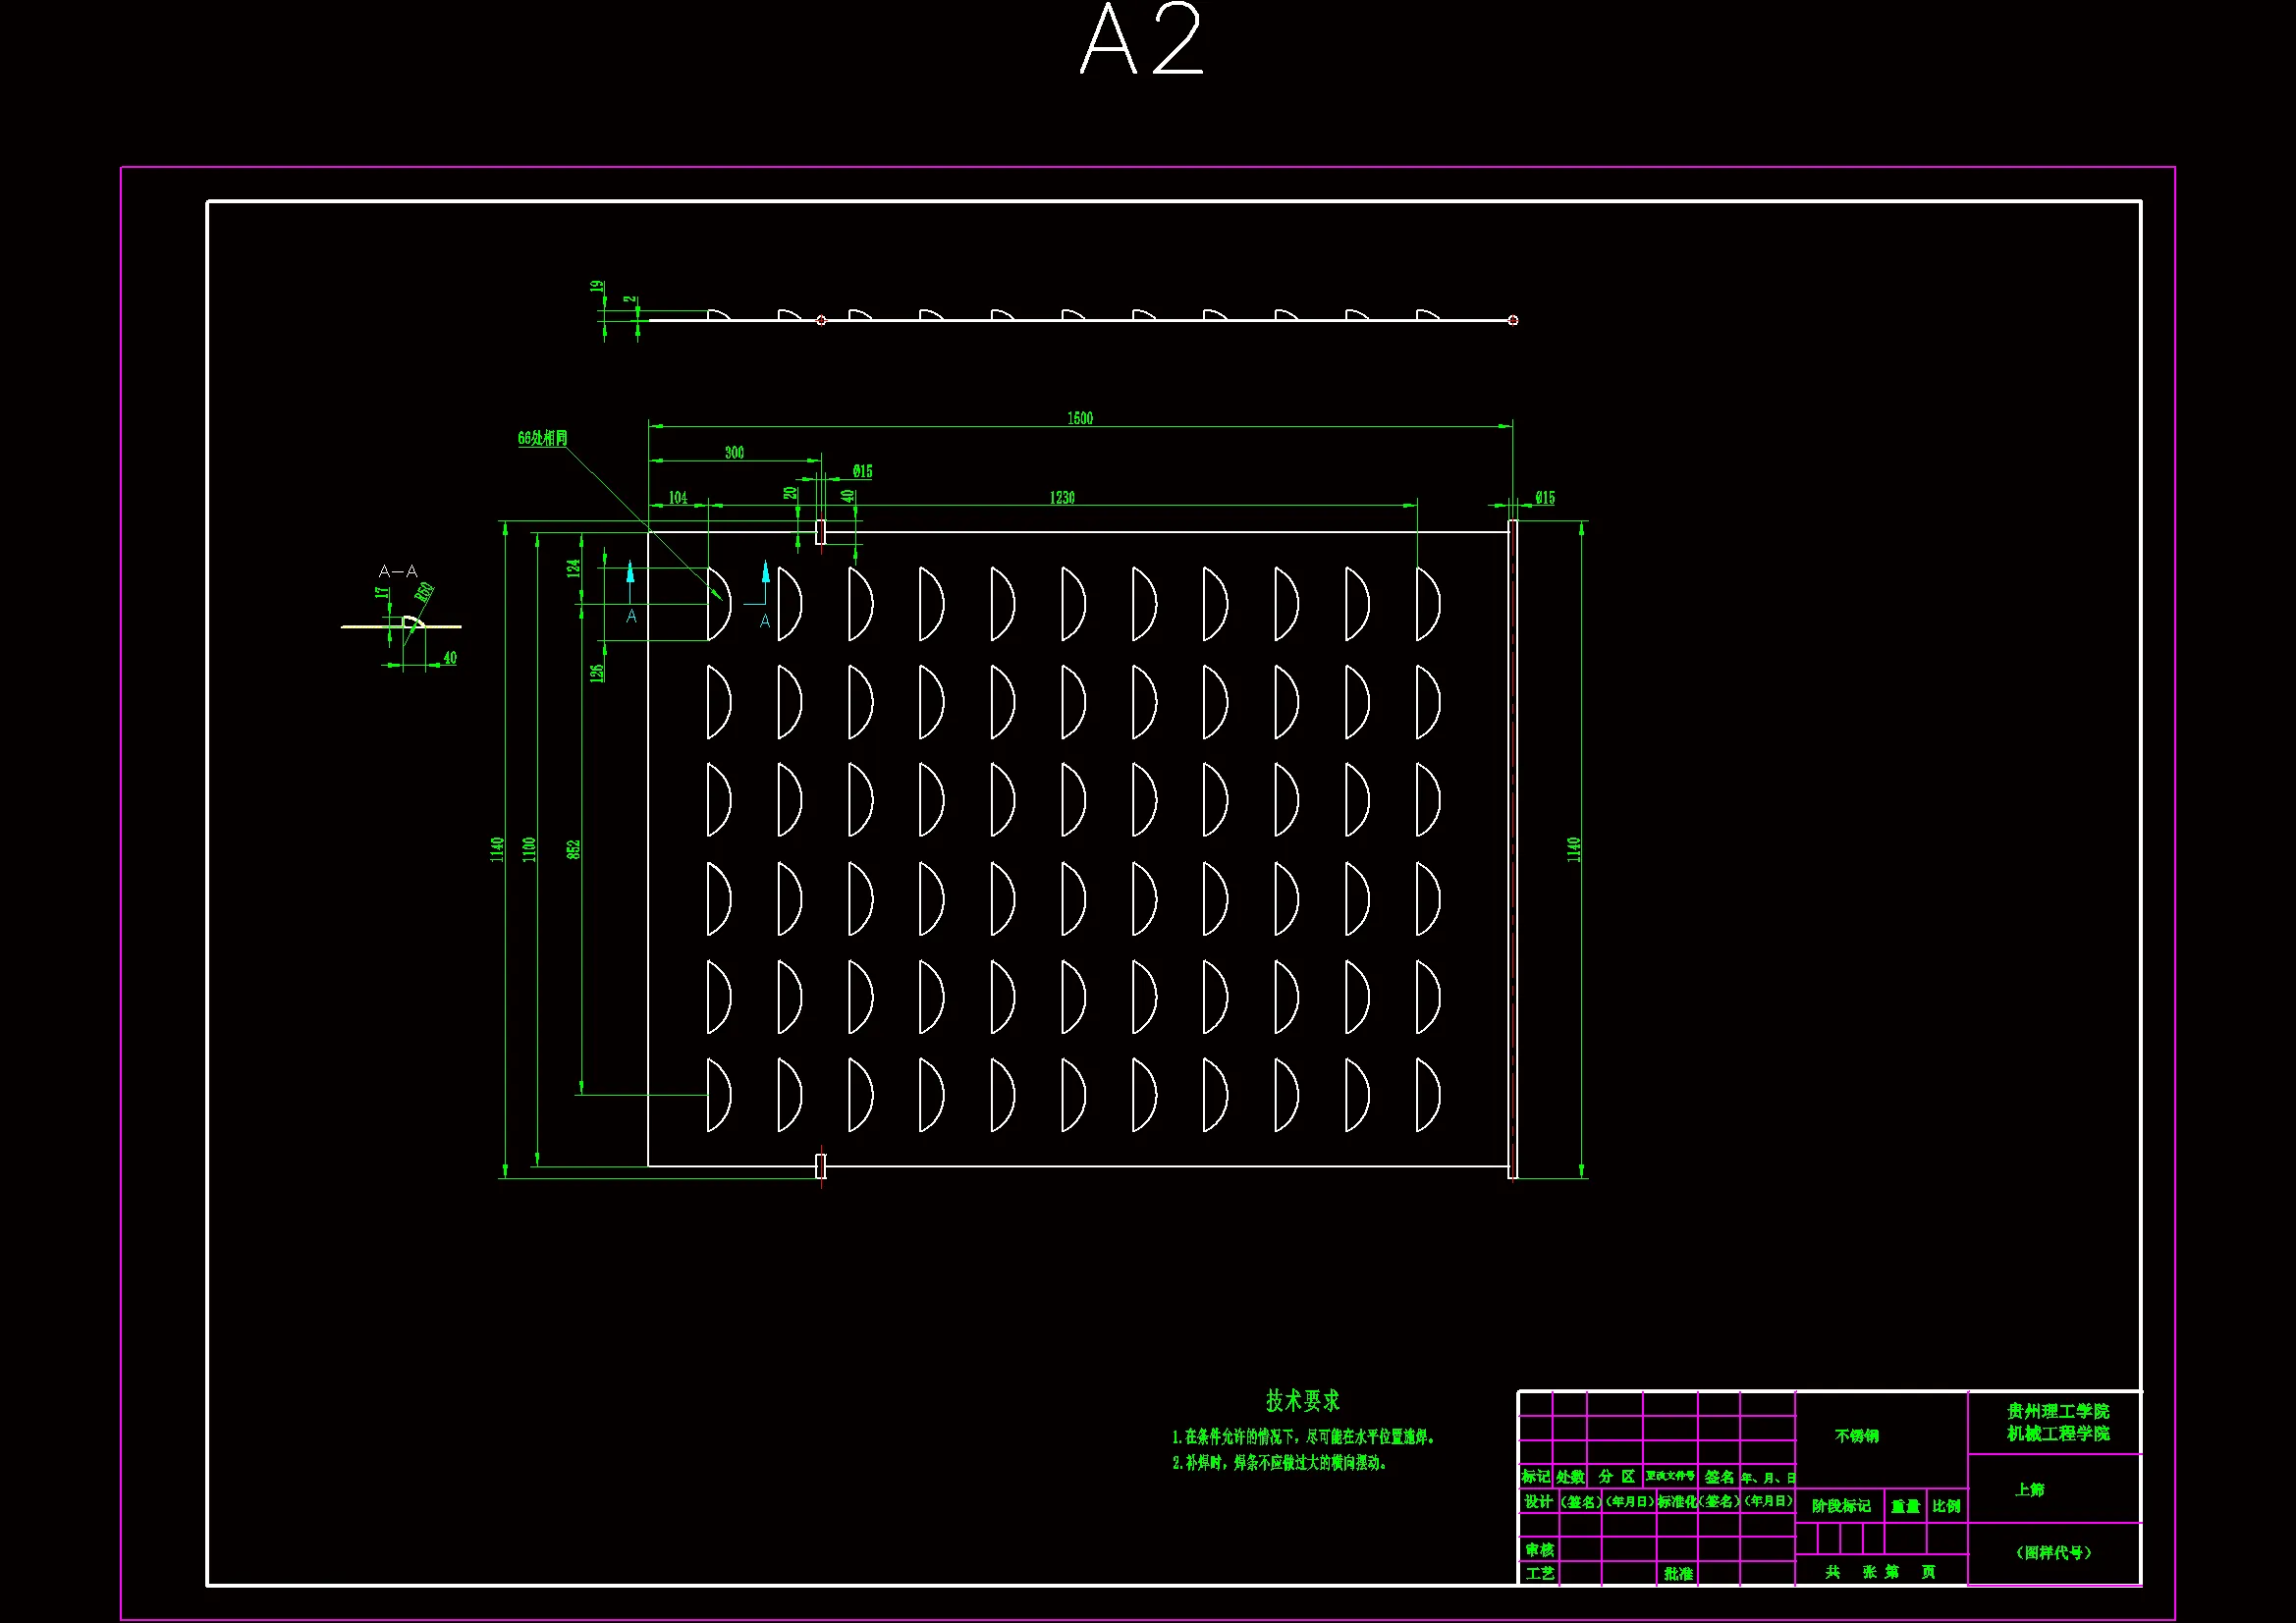The image size is (2296, 1623).
Task: Click the 300 dimension text
Action: [734, 452]
